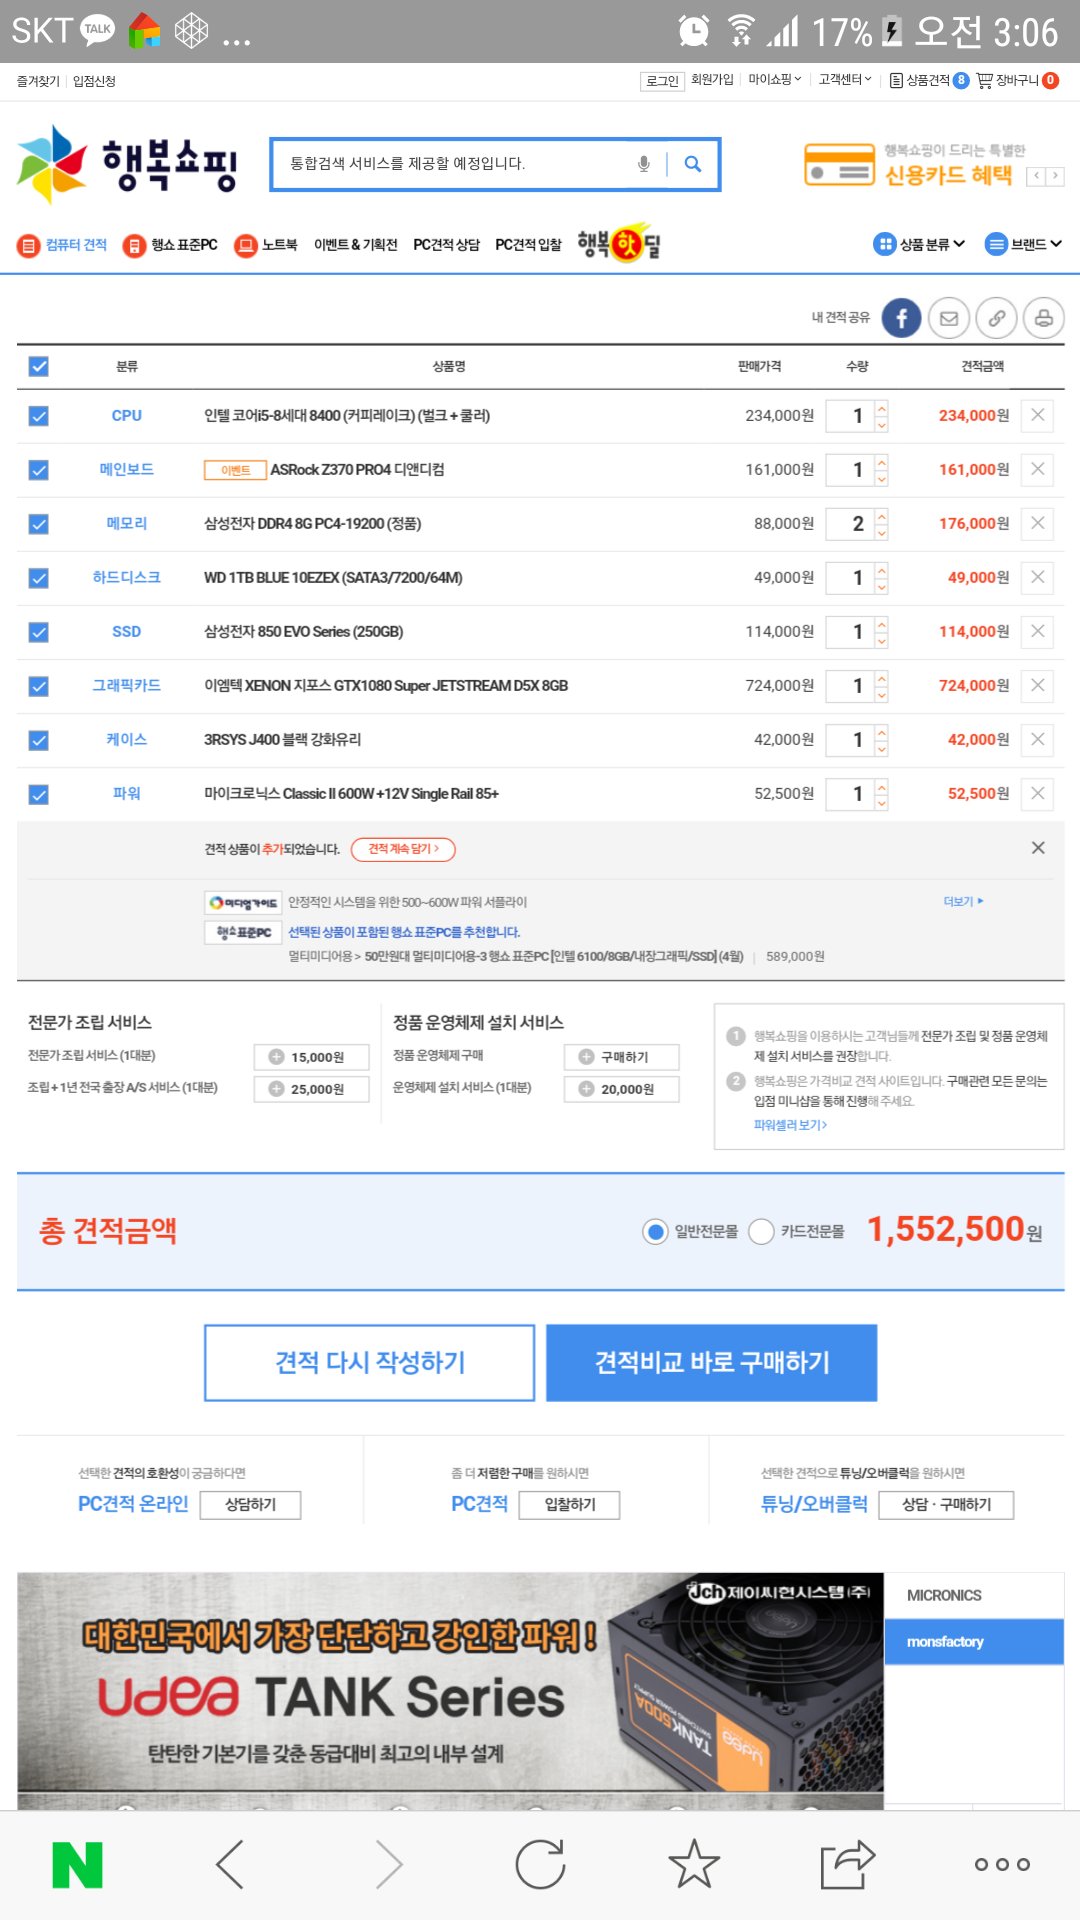Open the 행복쇼핑 home logo

click(x=127, y=164)
